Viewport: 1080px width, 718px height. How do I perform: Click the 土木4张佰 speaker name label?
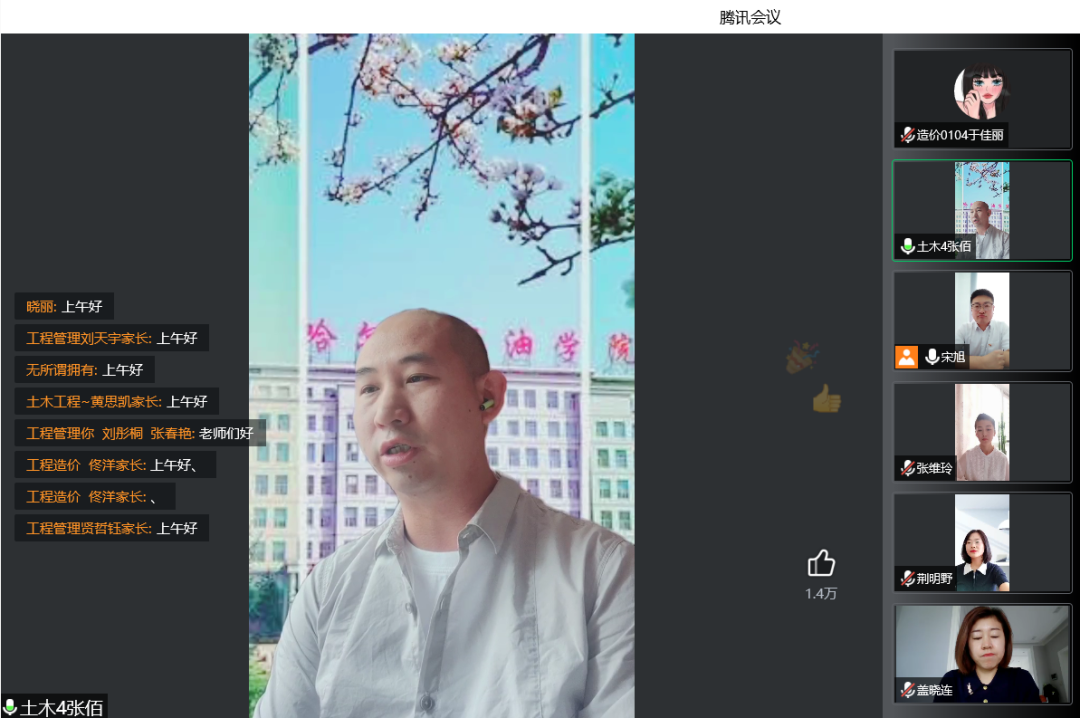click(x=62, y=708)
